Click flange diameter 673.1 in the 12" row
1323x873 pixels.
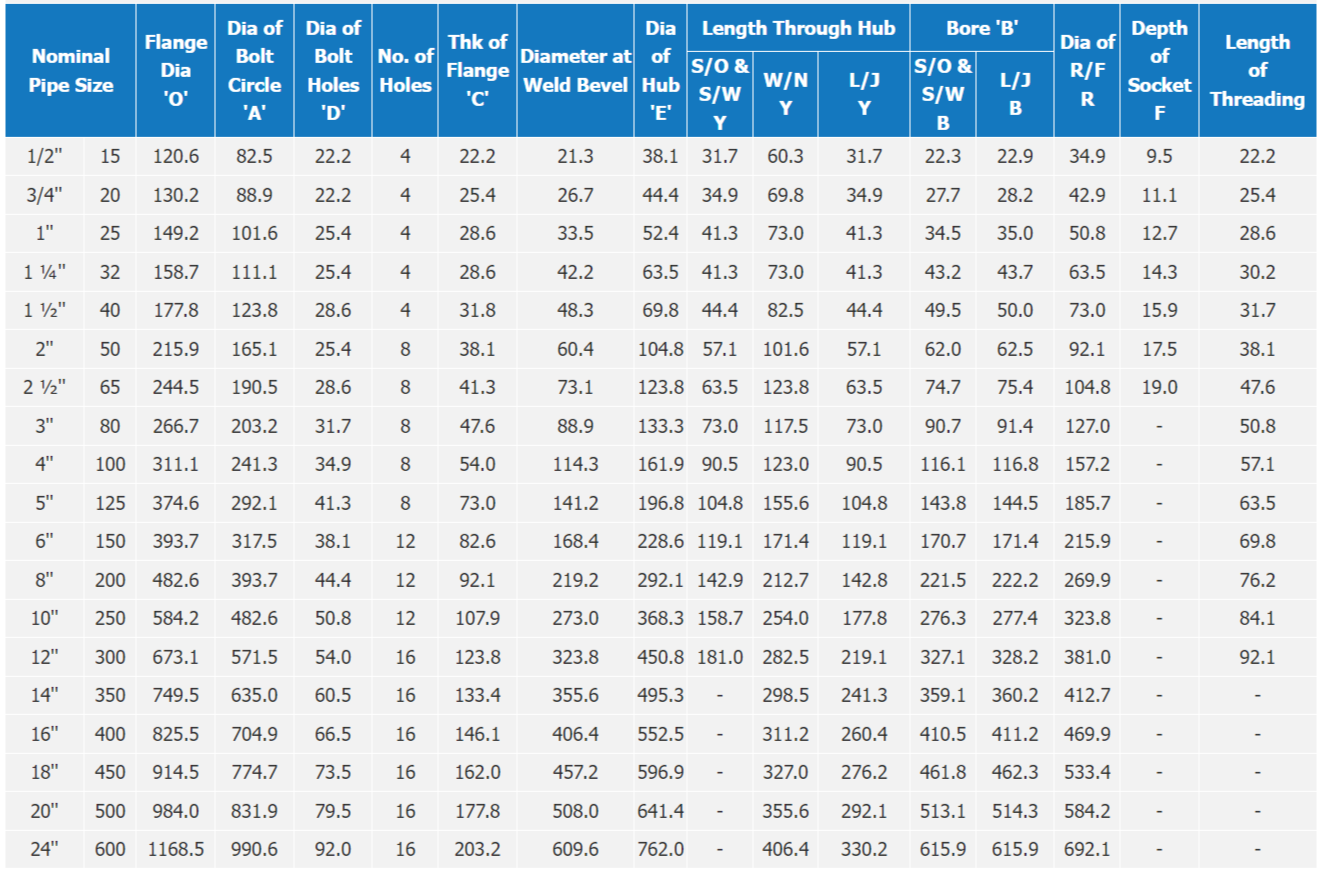pyautogui.click(x=176, y=657)
